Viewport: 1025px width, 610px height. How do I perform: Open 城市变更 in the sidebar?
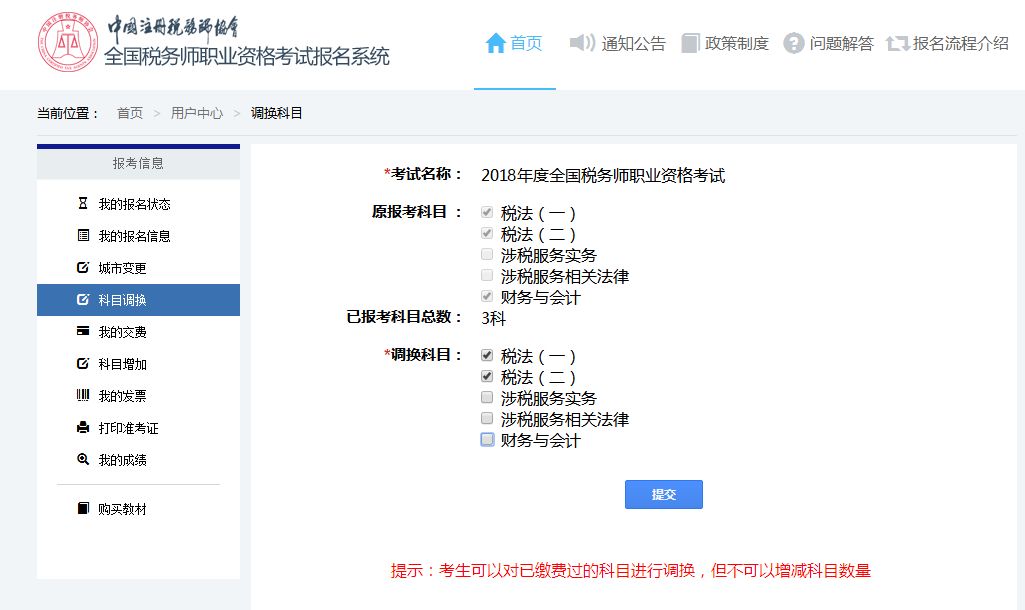point(122,268)
